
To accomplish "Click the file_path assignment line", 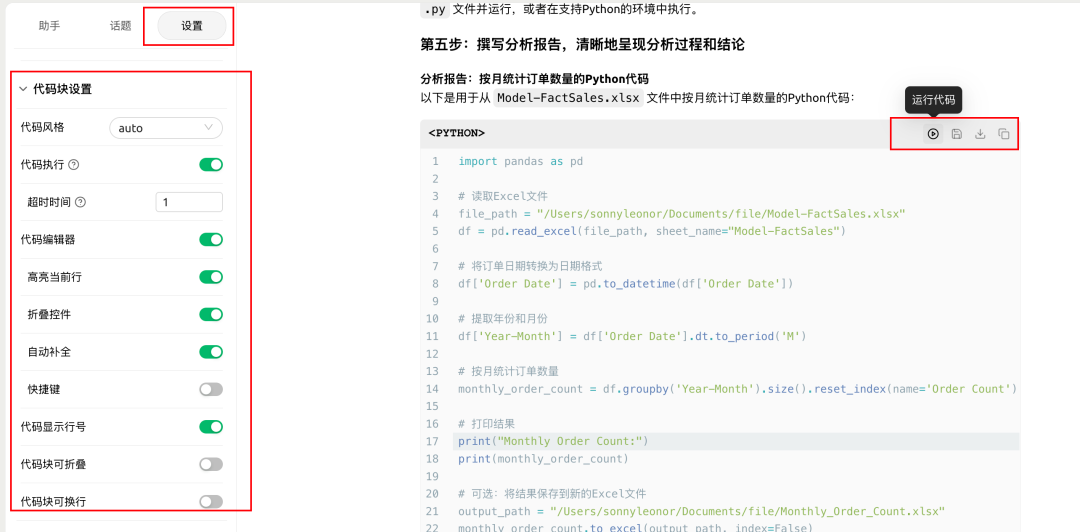I will pyautogui.click(x=682, y=214).
